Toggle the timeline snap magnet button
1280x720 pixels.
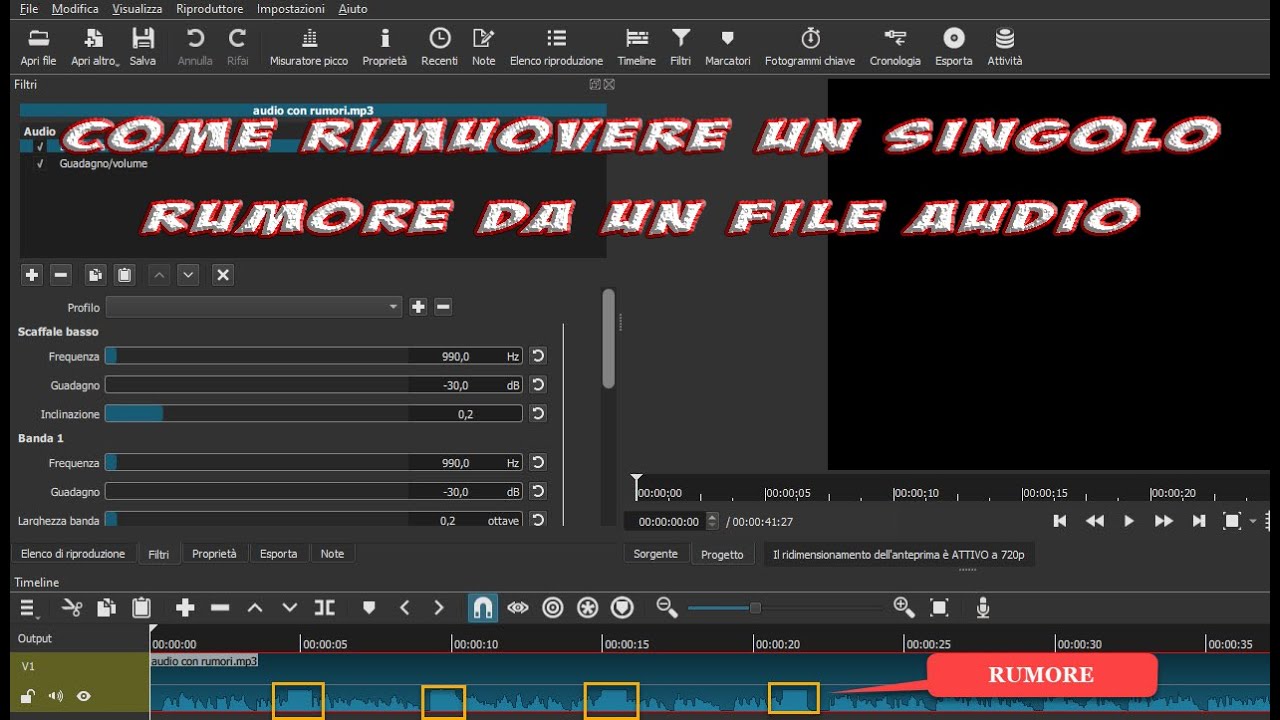[482, 607]
